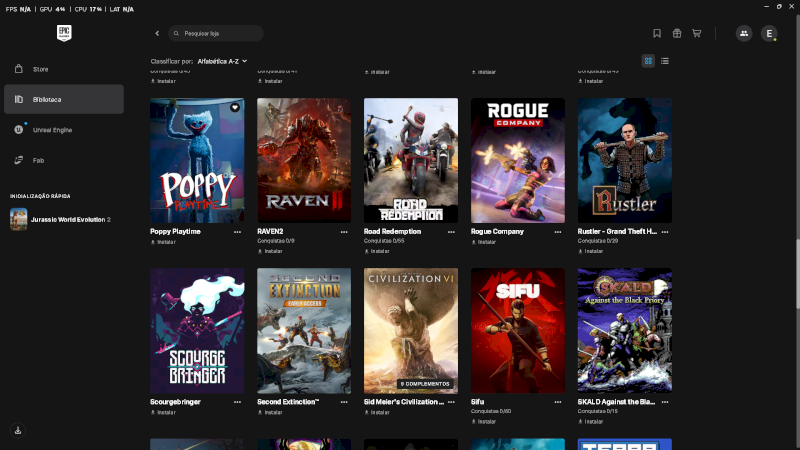The height and width of the screenshot is (450, 800).
Task: Open Second Extinction cover art
Action: coord(304,331)
